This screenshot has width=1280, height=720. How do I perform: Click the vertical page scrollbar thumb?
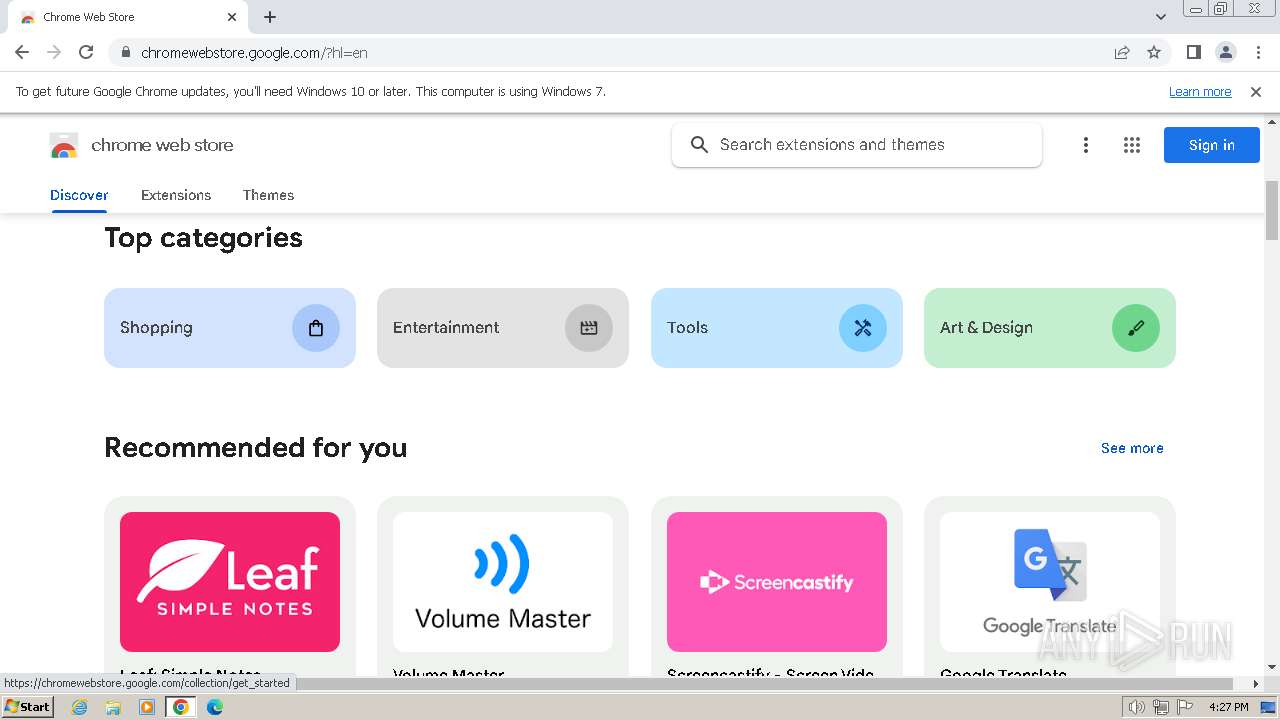1272,210
